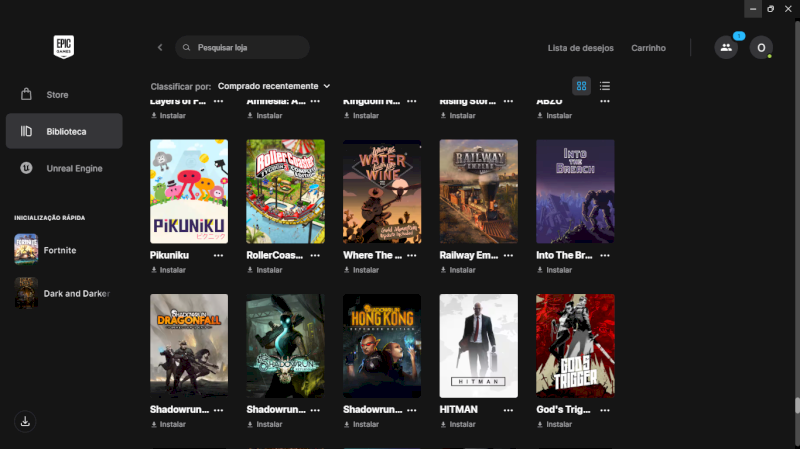Viewport: 800px width, 449px height.
Task: Open Railway Empire options menu
Action: point(508,256)
